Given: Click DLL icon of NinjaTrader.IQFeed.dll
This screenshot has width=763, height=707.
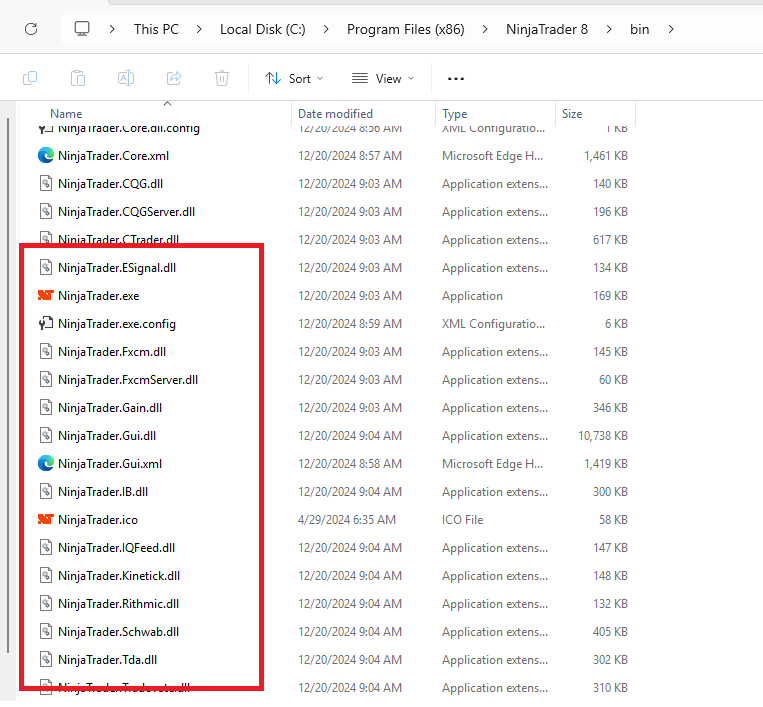Looking at the screenshot, I should pyautogui.click(x=46, y=547).
